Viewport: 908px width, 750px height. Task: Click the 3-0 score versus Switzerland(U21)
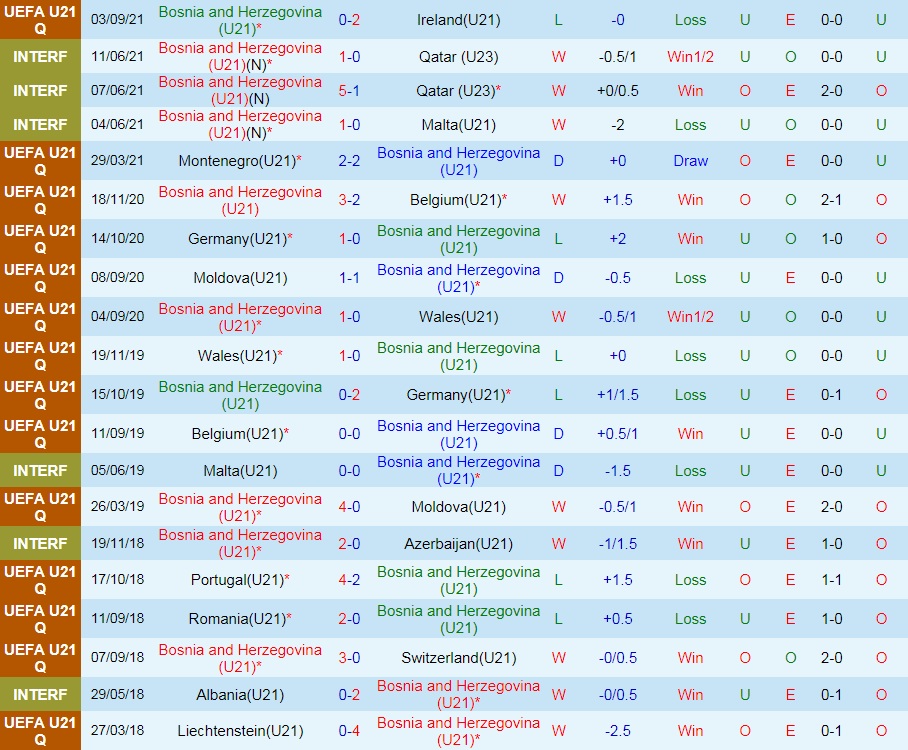tap(349, 658)
